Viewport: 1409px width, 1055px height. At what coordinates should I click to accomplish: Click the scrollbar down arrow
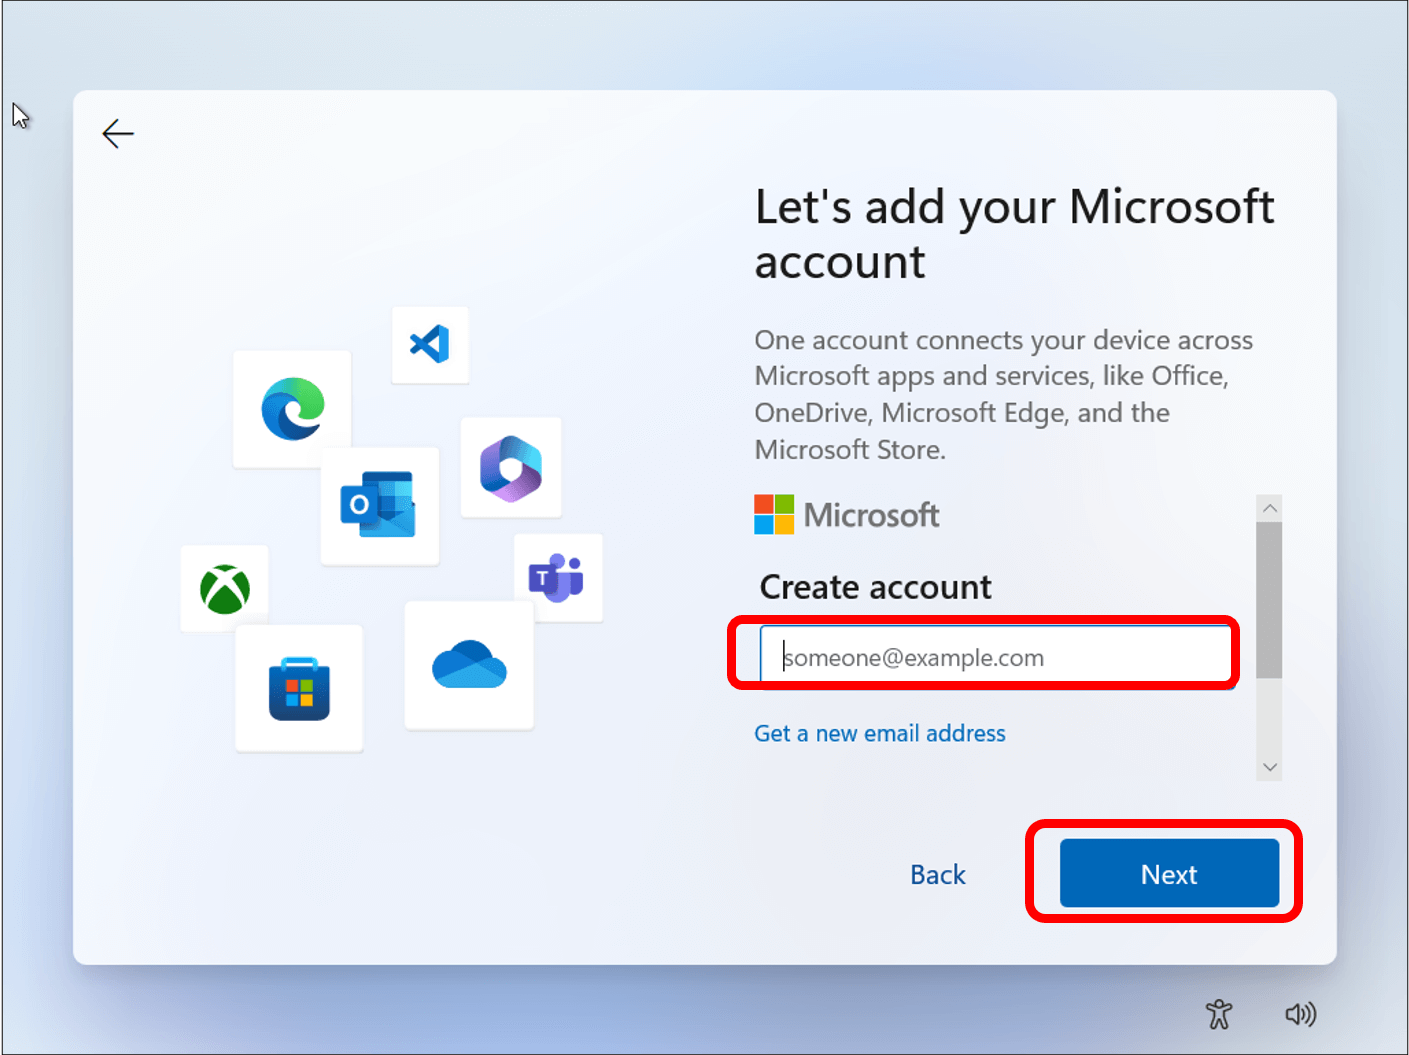(1269, 767)
